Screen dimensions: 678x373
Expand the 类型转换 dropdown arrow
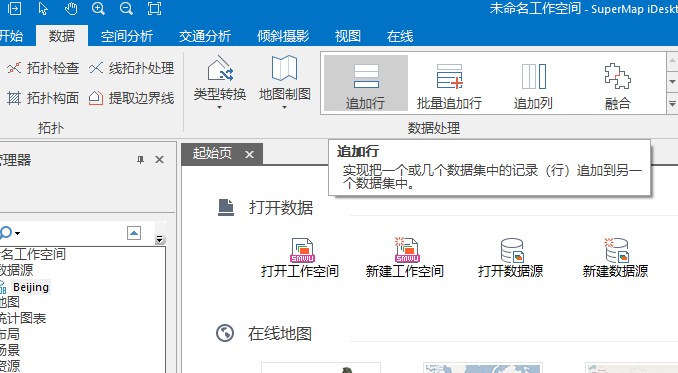coord(220,107)
